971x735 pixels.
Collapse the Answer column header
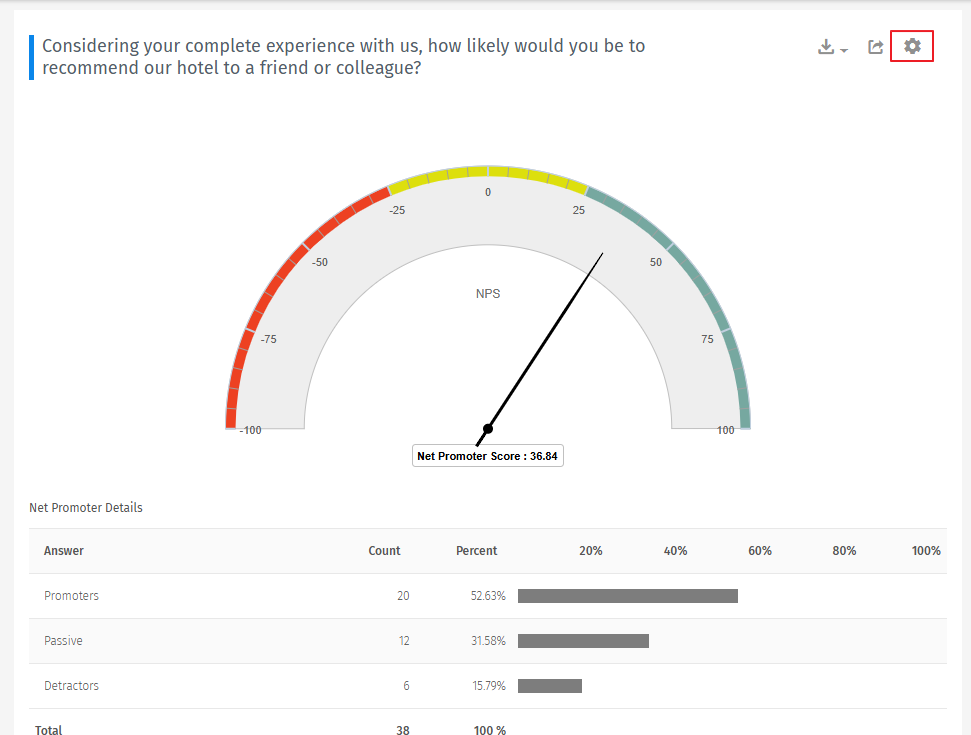[66, 551]
